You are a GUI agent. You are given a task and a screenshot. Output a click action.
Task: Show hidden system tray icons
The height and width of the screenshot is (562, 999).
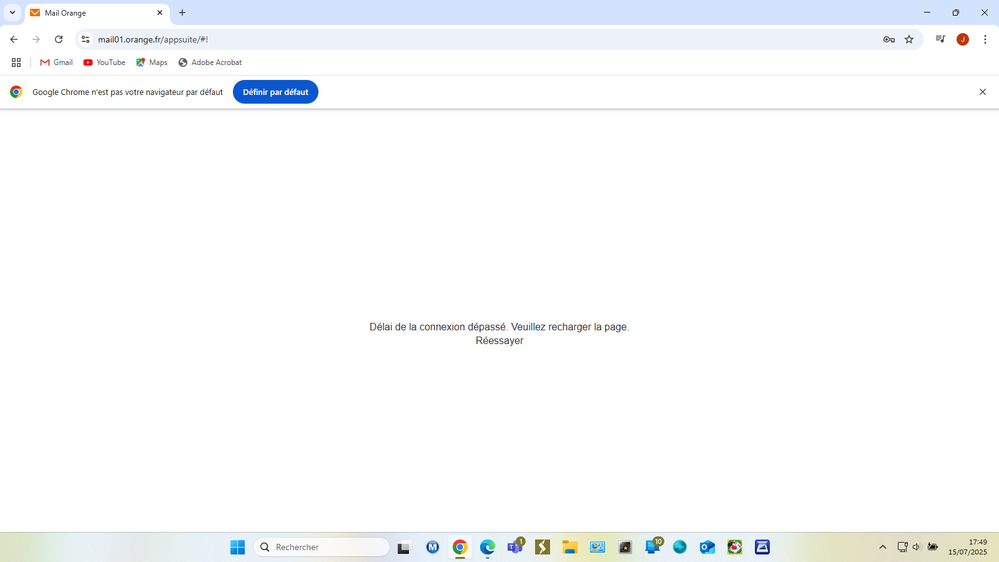(882, 547)
